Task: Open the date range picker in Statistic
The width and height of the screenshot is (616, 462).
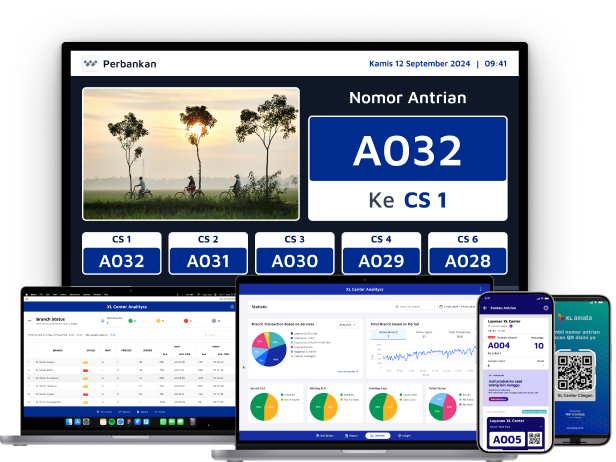Action: point(458,307)
